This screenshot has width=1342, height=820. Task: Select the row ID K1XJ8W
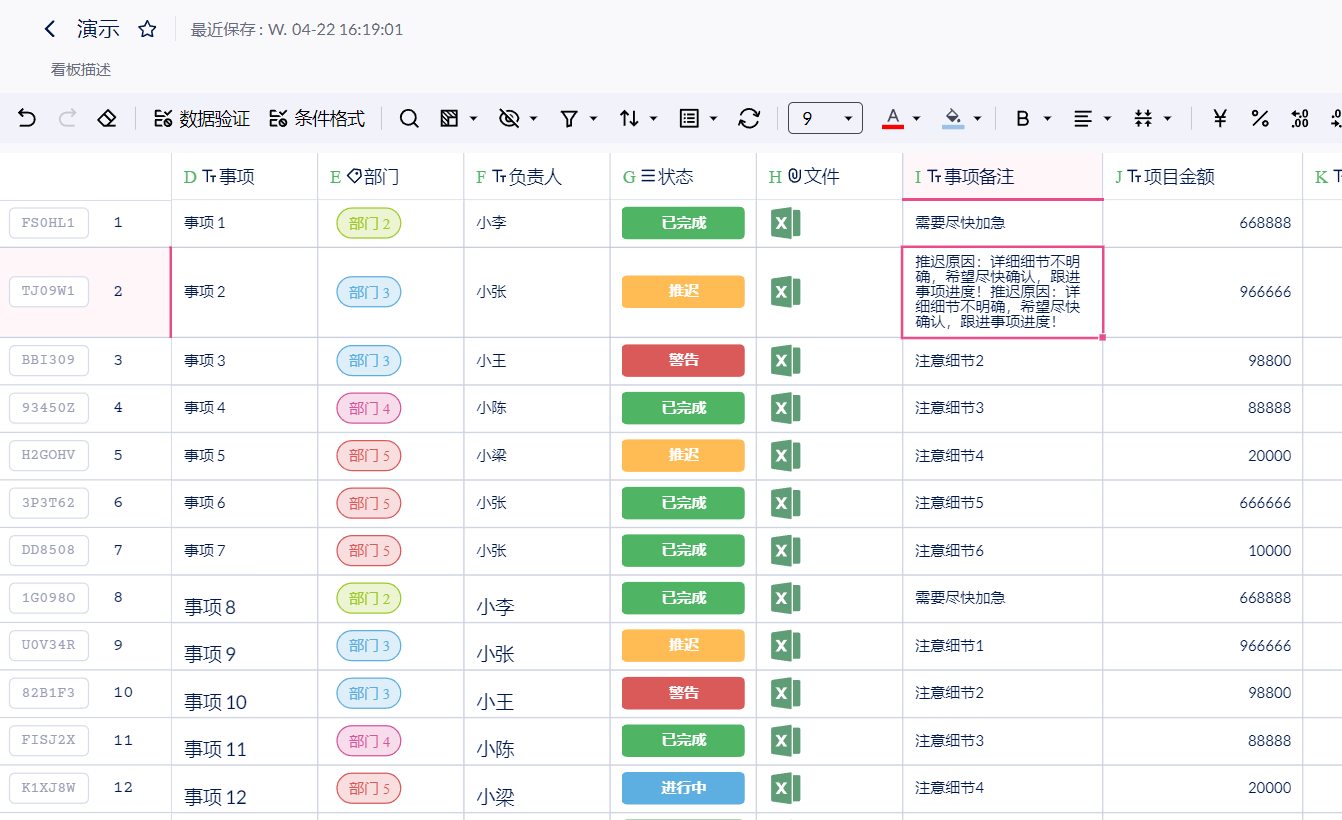(x=49, y=788)
